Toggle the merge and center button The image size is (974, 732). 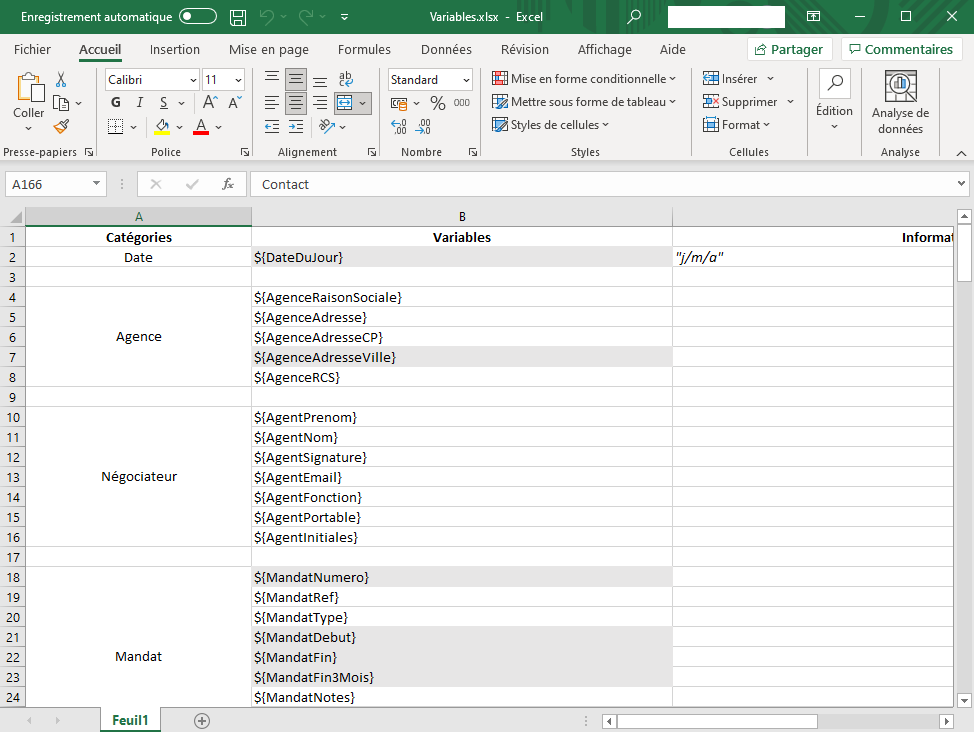[x=345, y=103]
